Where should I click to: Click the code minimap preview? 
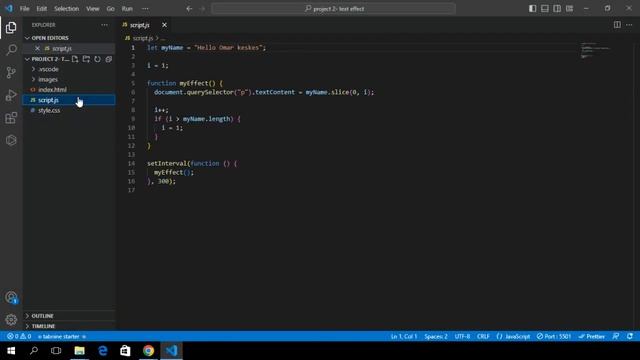[x=596, y=50]
